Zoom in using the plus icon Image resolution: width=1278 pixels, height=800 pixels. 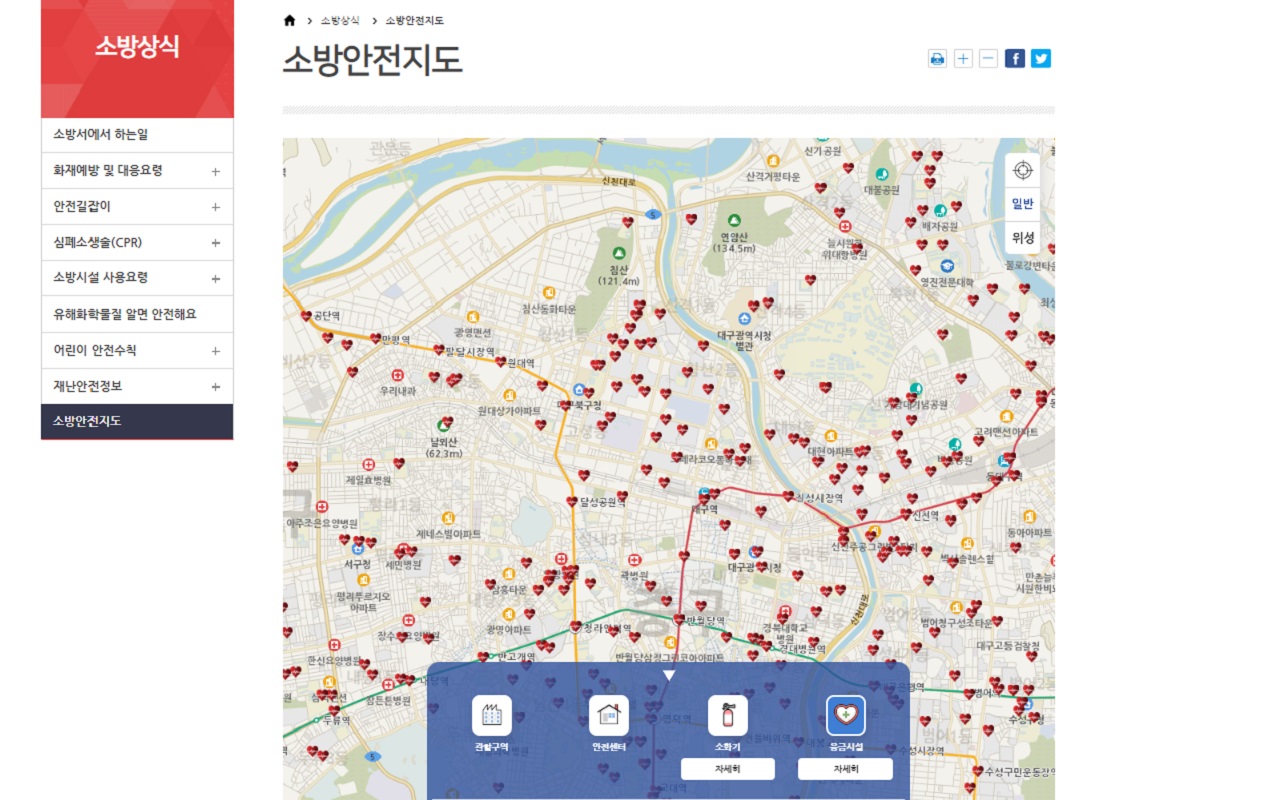[963, 58]
